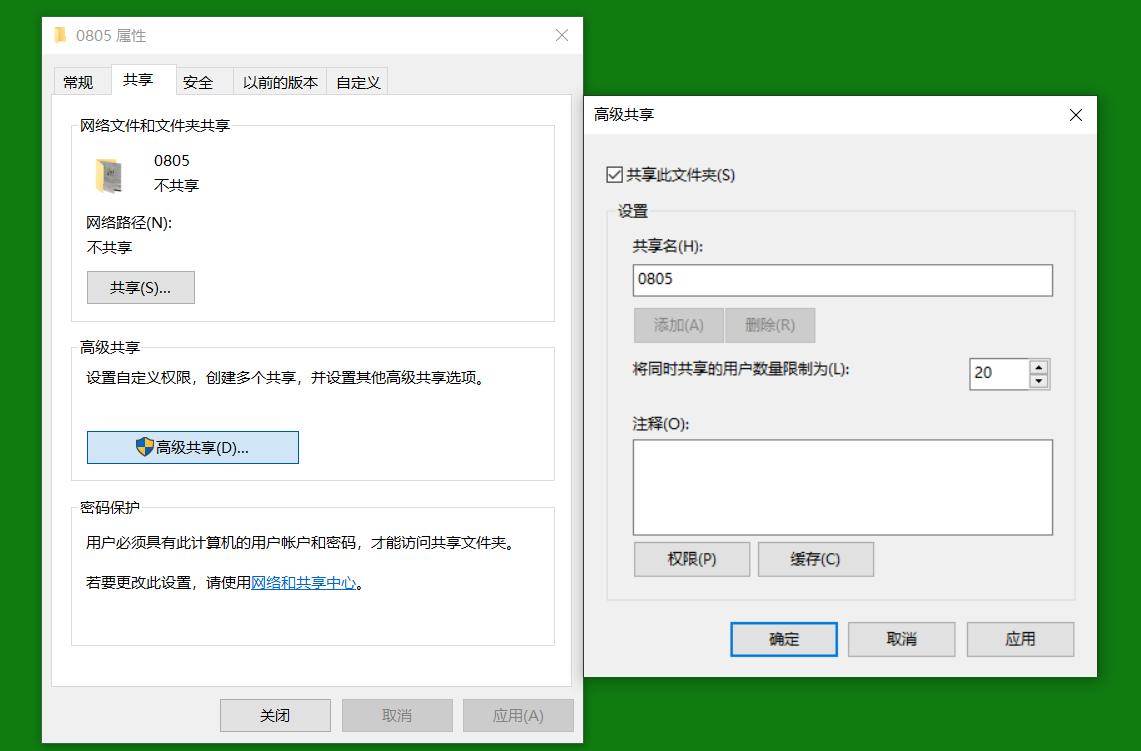Screen dimensions: 1141x751
Task: Switch to the 常规 tab
Action: coord(81,81)
